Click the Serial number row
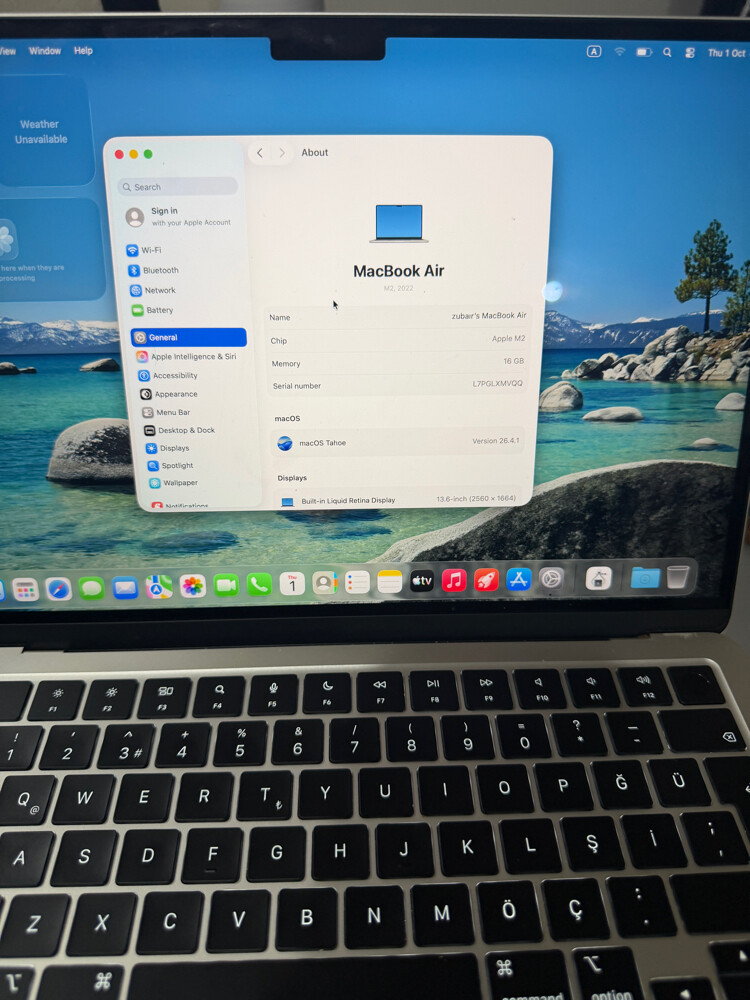750x1000 pixels. click(398, 385)
